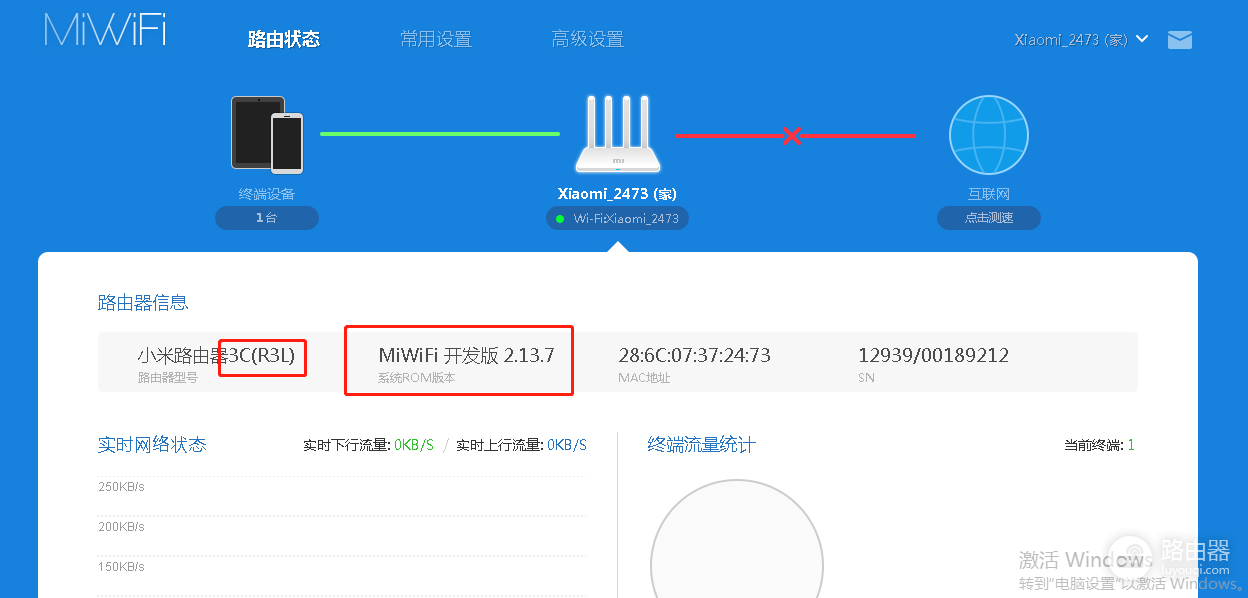Click MAC address 28:6C:07:37:24:73
1248x598 pixels.
(x=694, y=355)
